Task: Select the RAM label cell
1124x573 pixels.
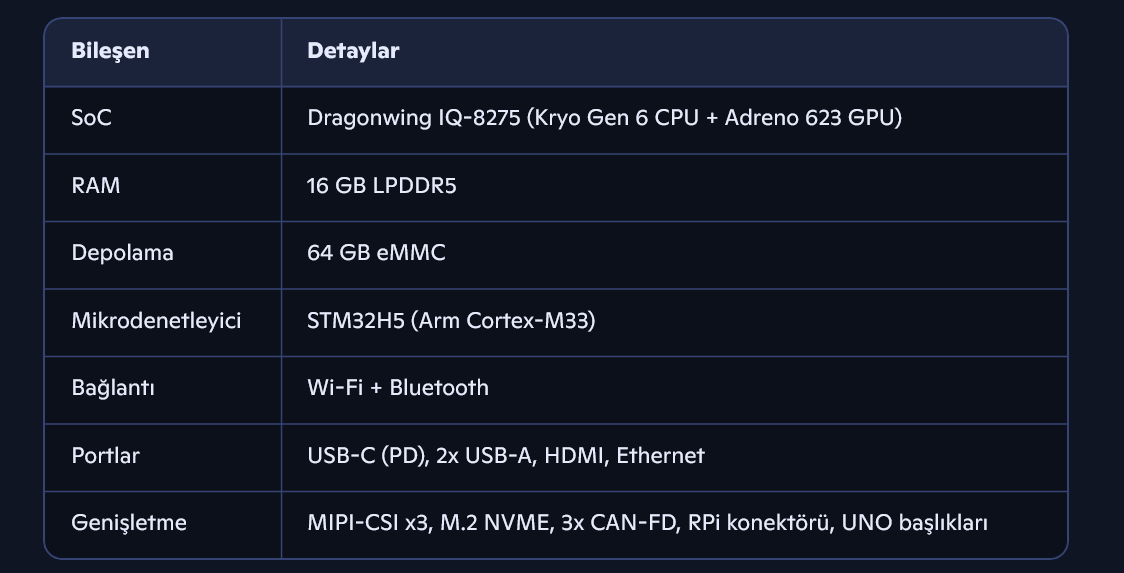Action: pos(96,185)
